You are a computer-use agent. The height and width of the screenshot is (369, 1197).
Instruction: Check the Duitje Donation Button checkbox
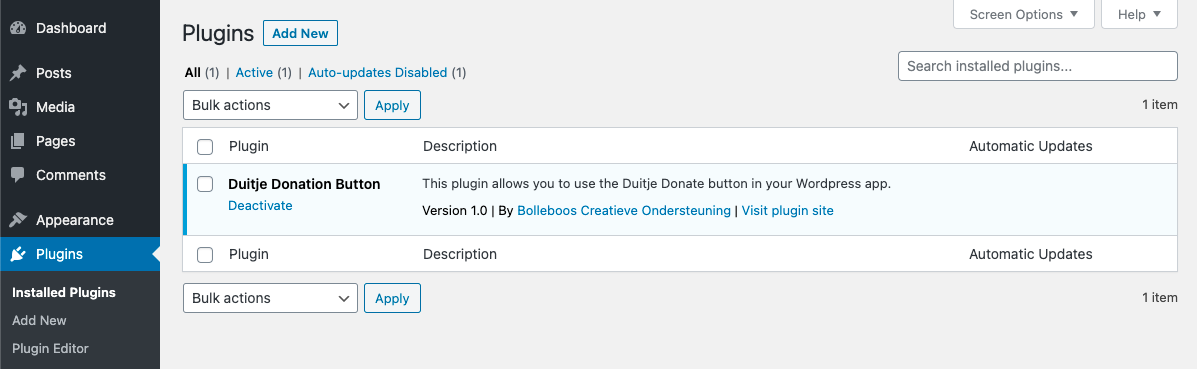pos(205,184)
